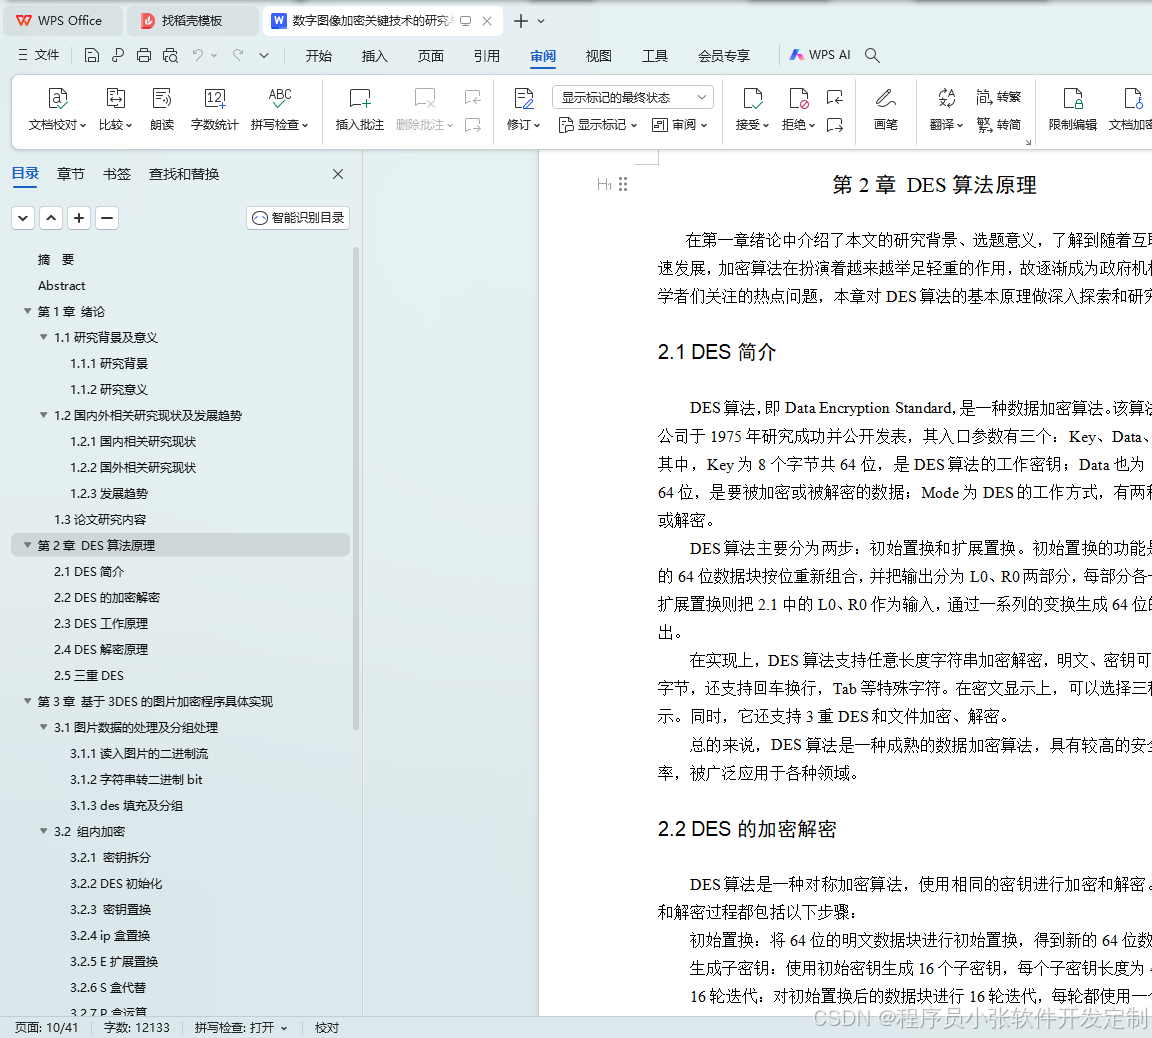Click the navigation pane vertical scrollbar
The width and height of the screenshot is (1152, 1038).
356,489
